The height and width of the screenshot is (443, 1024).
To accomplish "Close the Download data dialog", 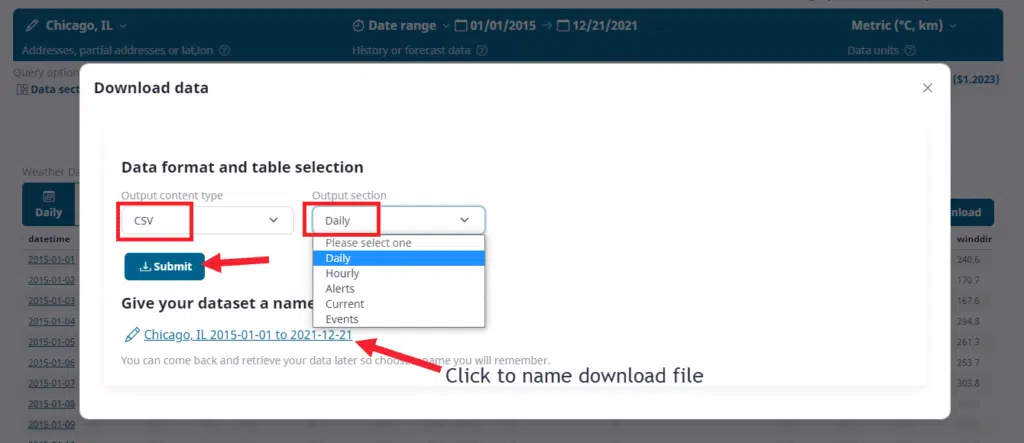I will tap(927, 88).
